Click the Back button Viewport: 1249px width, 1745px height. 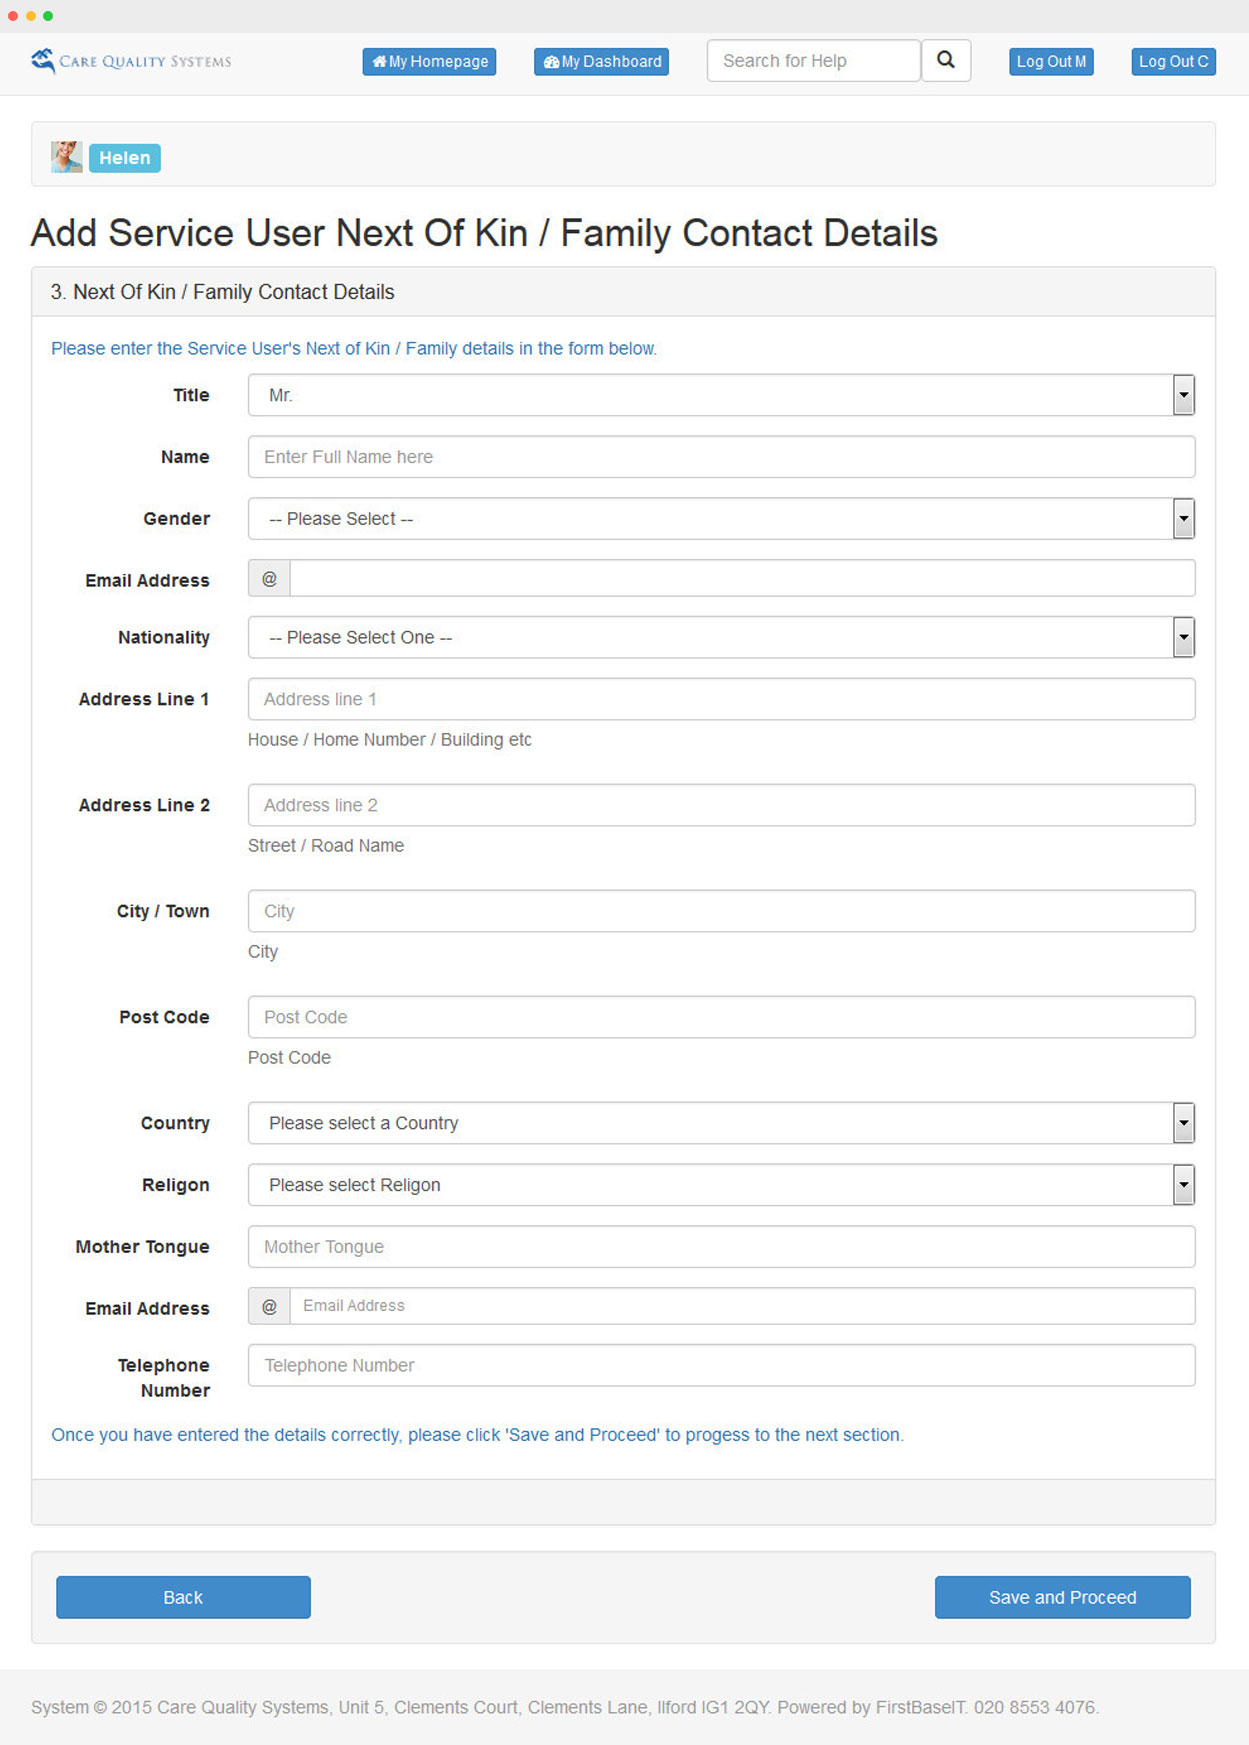(x=183, y=1597)
